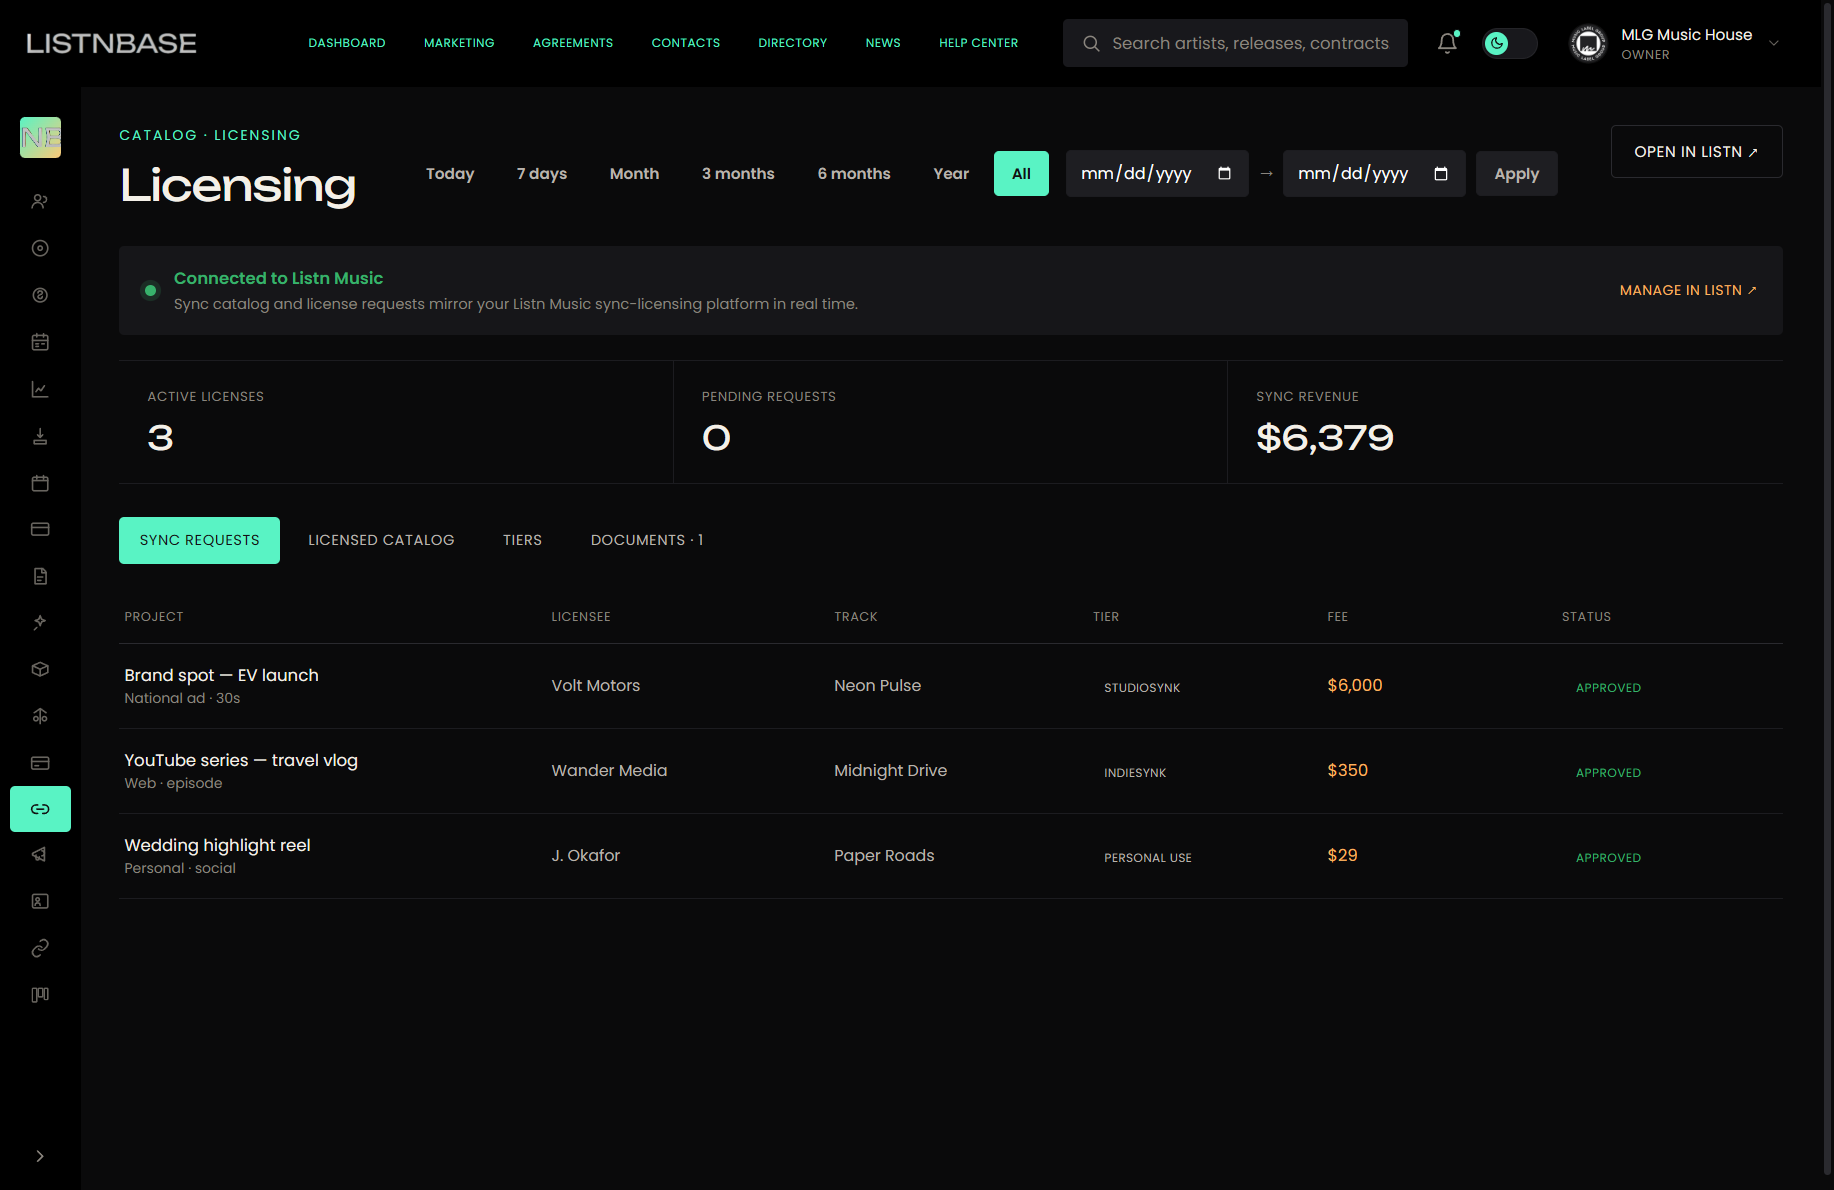Focus the search artists, releases, contracts field
This screenshot has width=1834, height=1190.
[1235, 43]
